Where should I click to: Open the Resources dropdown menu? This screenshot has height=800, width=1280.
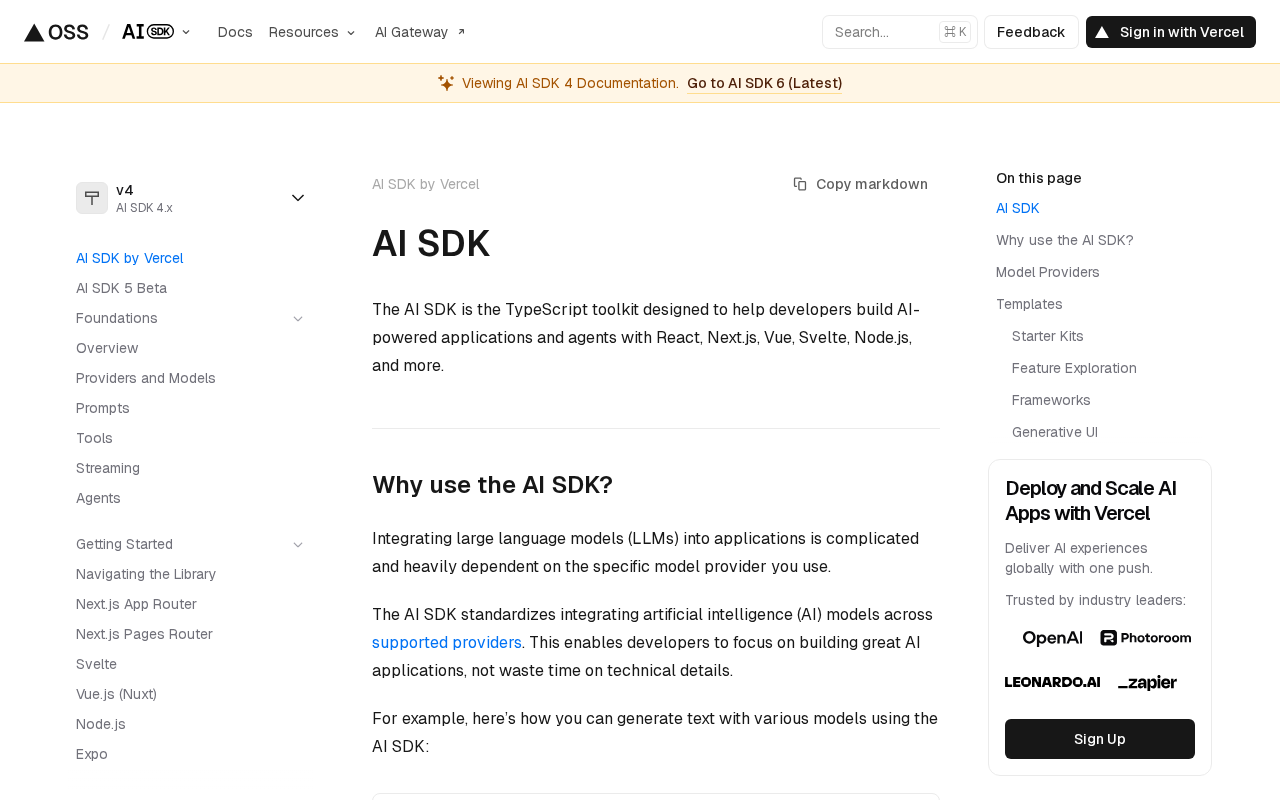point(312,32)
